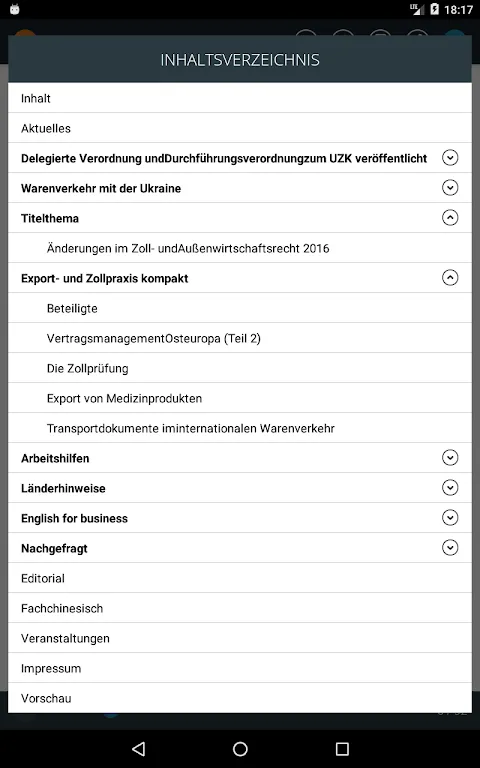The width and height of the screenshot is (480, 768).
Task: Tap the Android home circle icon
Action: pyautogui.click(x=240, y=748)
